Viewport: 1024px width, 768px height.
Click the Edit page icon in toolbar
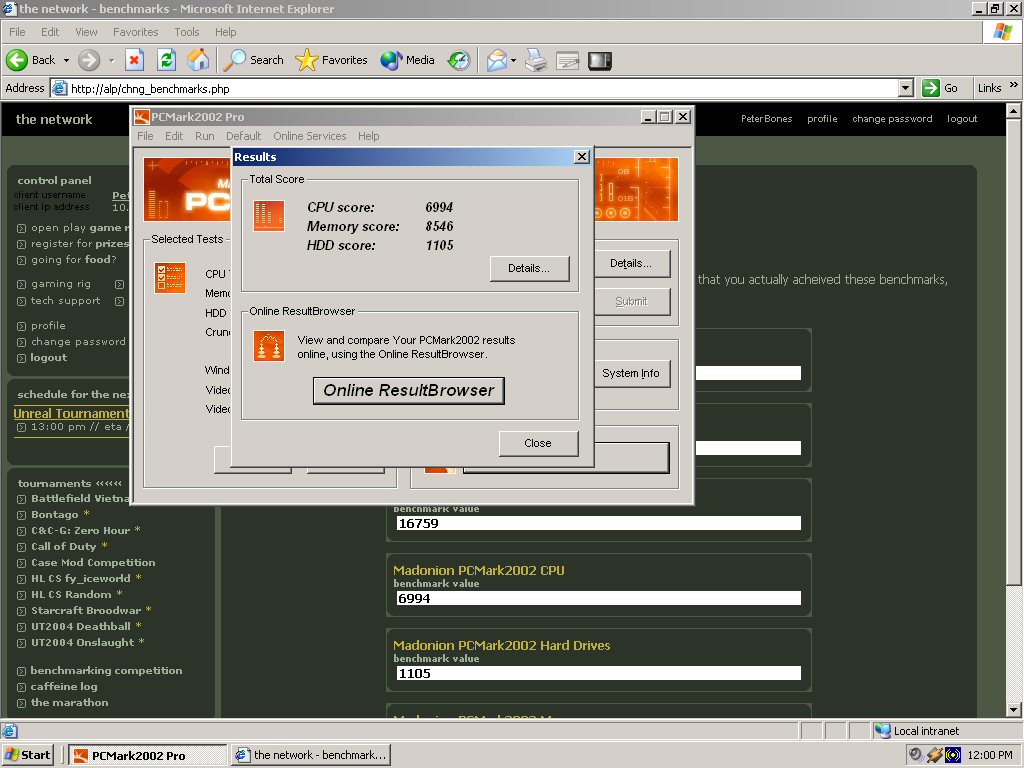pyautogui.click(x=568, y=61)
